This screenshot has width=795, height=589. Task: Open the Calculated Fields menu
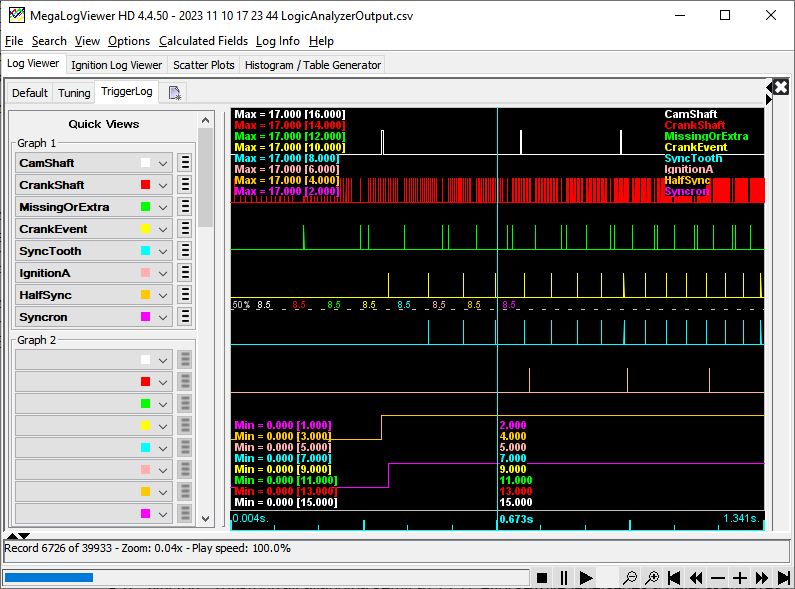[204, 41]
